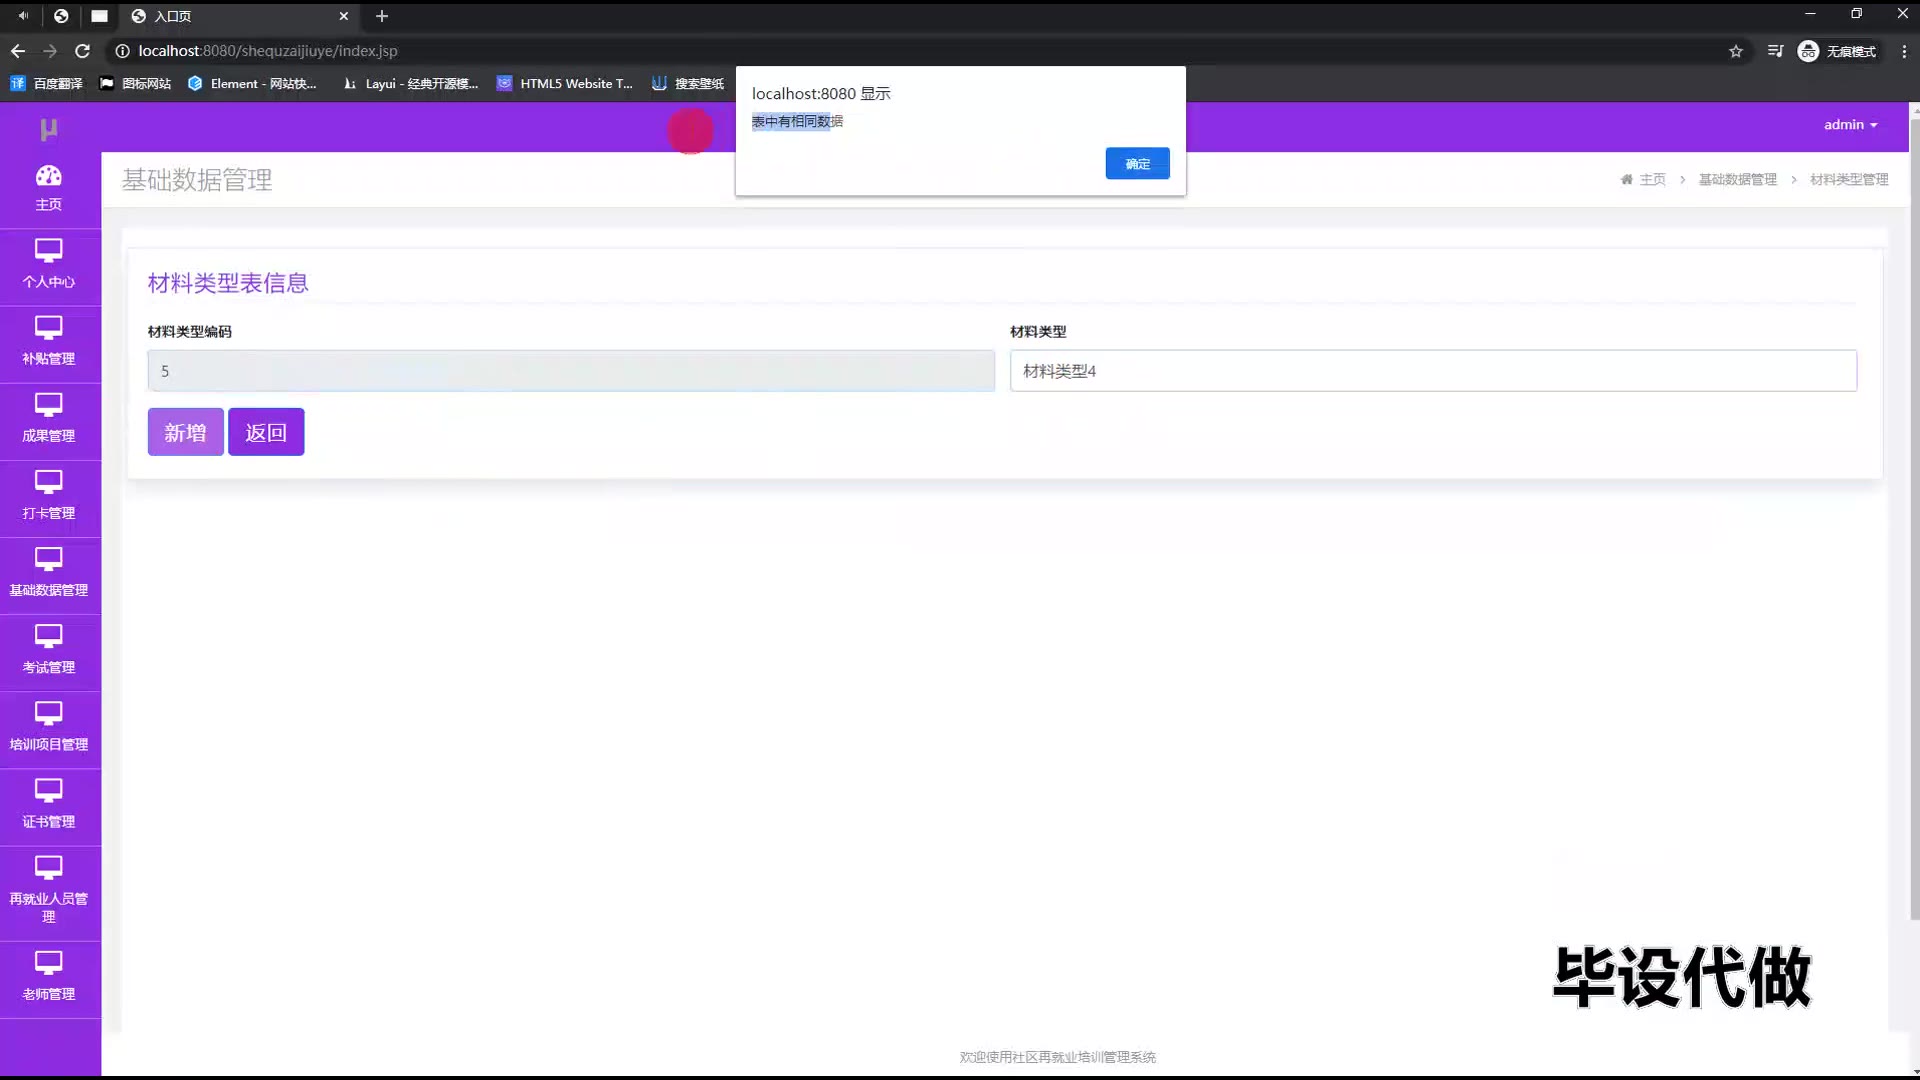Open 考试管理 sidebar icon
Viewport: 1920px width, 1080px height.
pos(48,636)
